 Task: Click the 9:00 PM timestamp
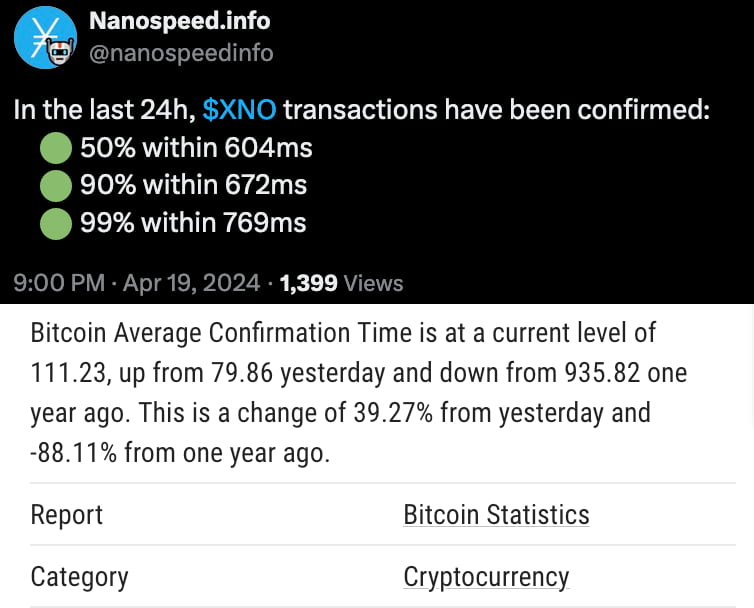click(58, 283)
